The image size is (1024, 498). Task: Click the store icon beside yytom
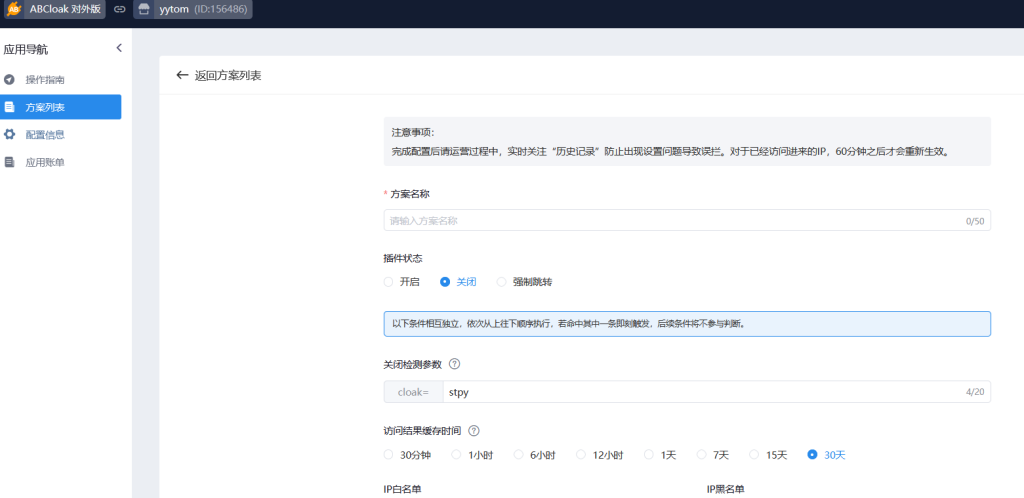point(144,10)
